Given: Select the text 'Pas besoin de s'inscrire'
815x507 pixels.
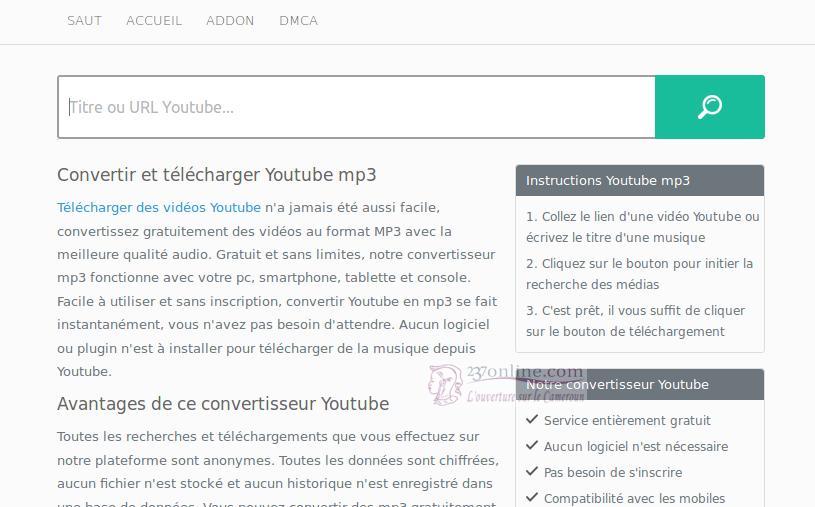Looking at the screenshot, I should [x=613, y=472].
